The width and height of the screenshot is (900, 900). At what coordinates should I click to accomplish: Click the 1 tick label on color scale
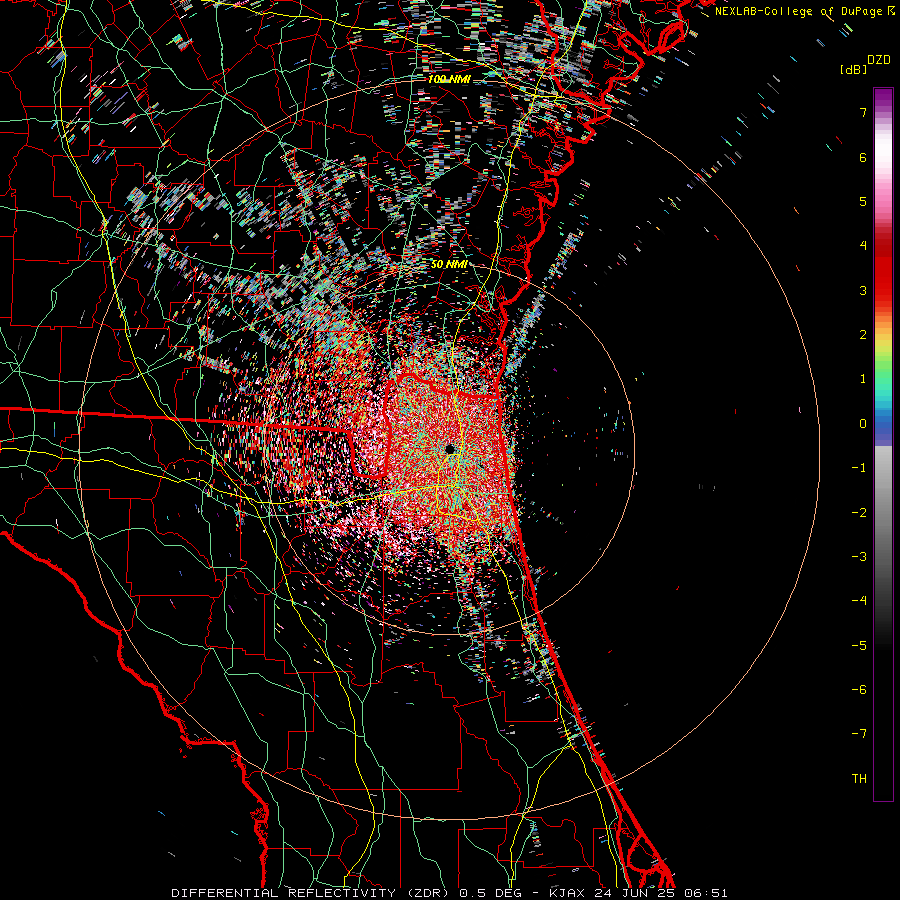click(x=863, y=379)
